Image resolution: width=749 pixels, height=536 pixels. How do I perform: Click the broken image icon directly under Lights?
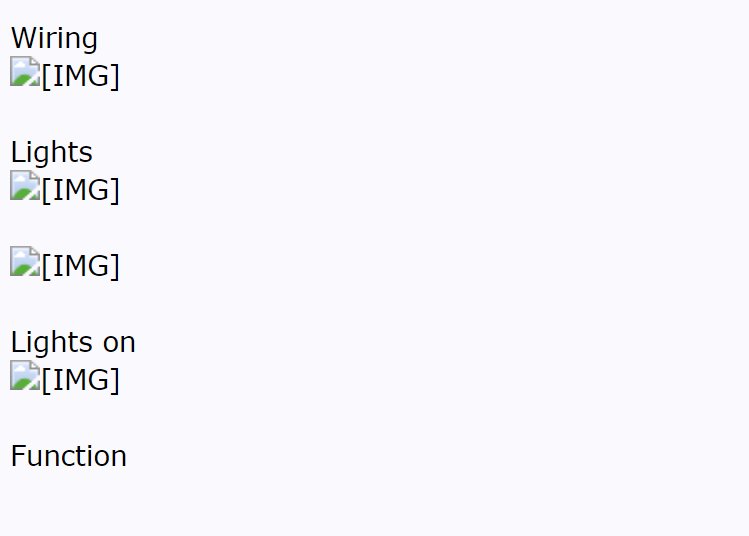(25, 185)
